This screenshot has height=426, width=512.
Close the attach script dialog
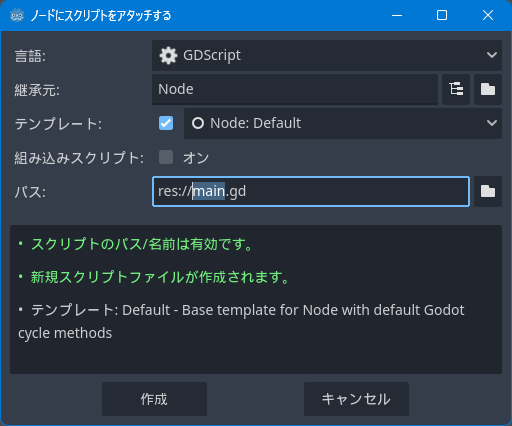click(488, 15)
